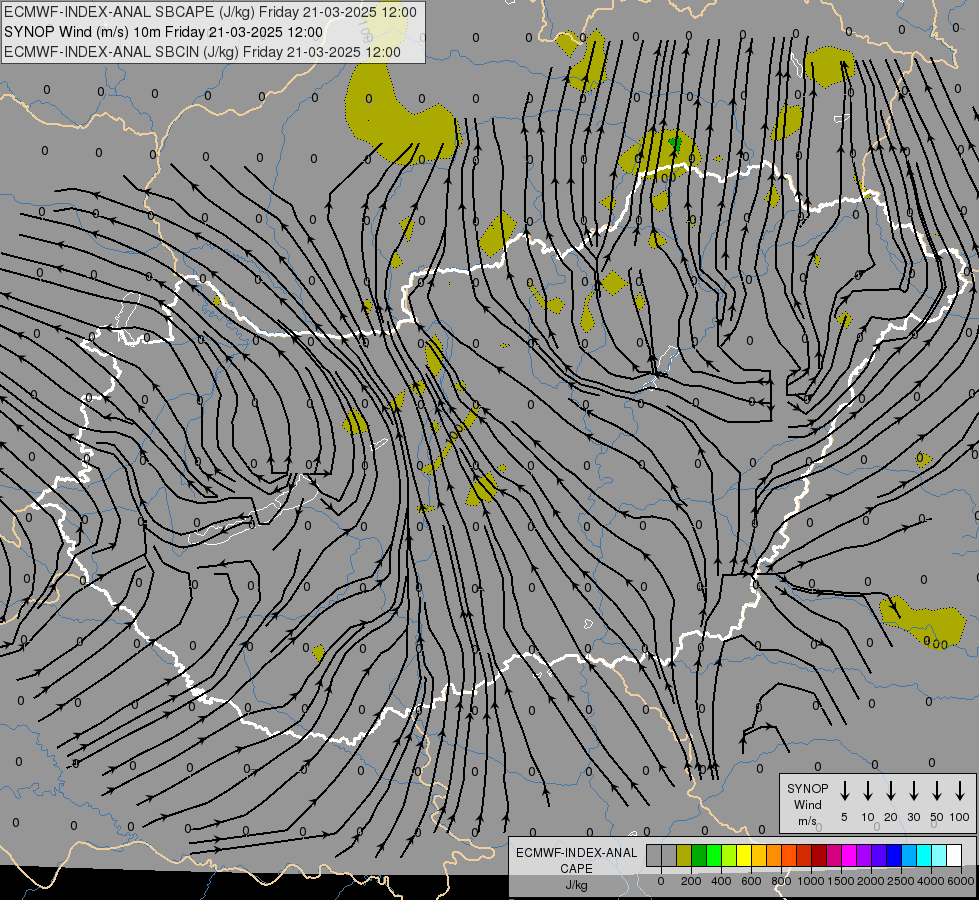Click the 1500 tick label on CAPE scale
This screenshot has width=979, height=900.
[x=841, y=881]
